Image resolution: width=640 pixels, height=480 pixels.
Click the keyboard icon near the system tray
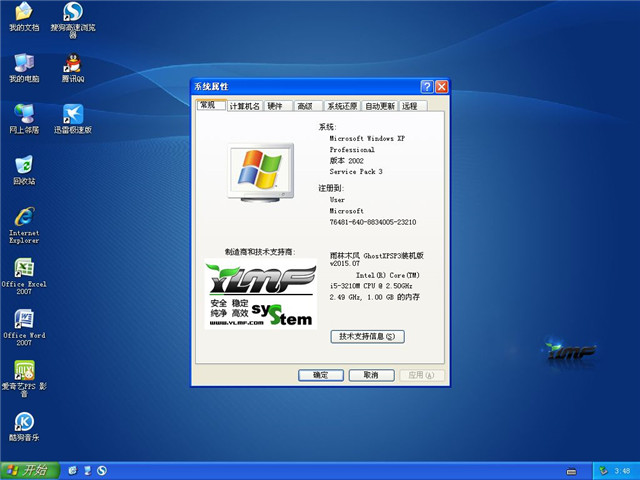coord(571,471)
